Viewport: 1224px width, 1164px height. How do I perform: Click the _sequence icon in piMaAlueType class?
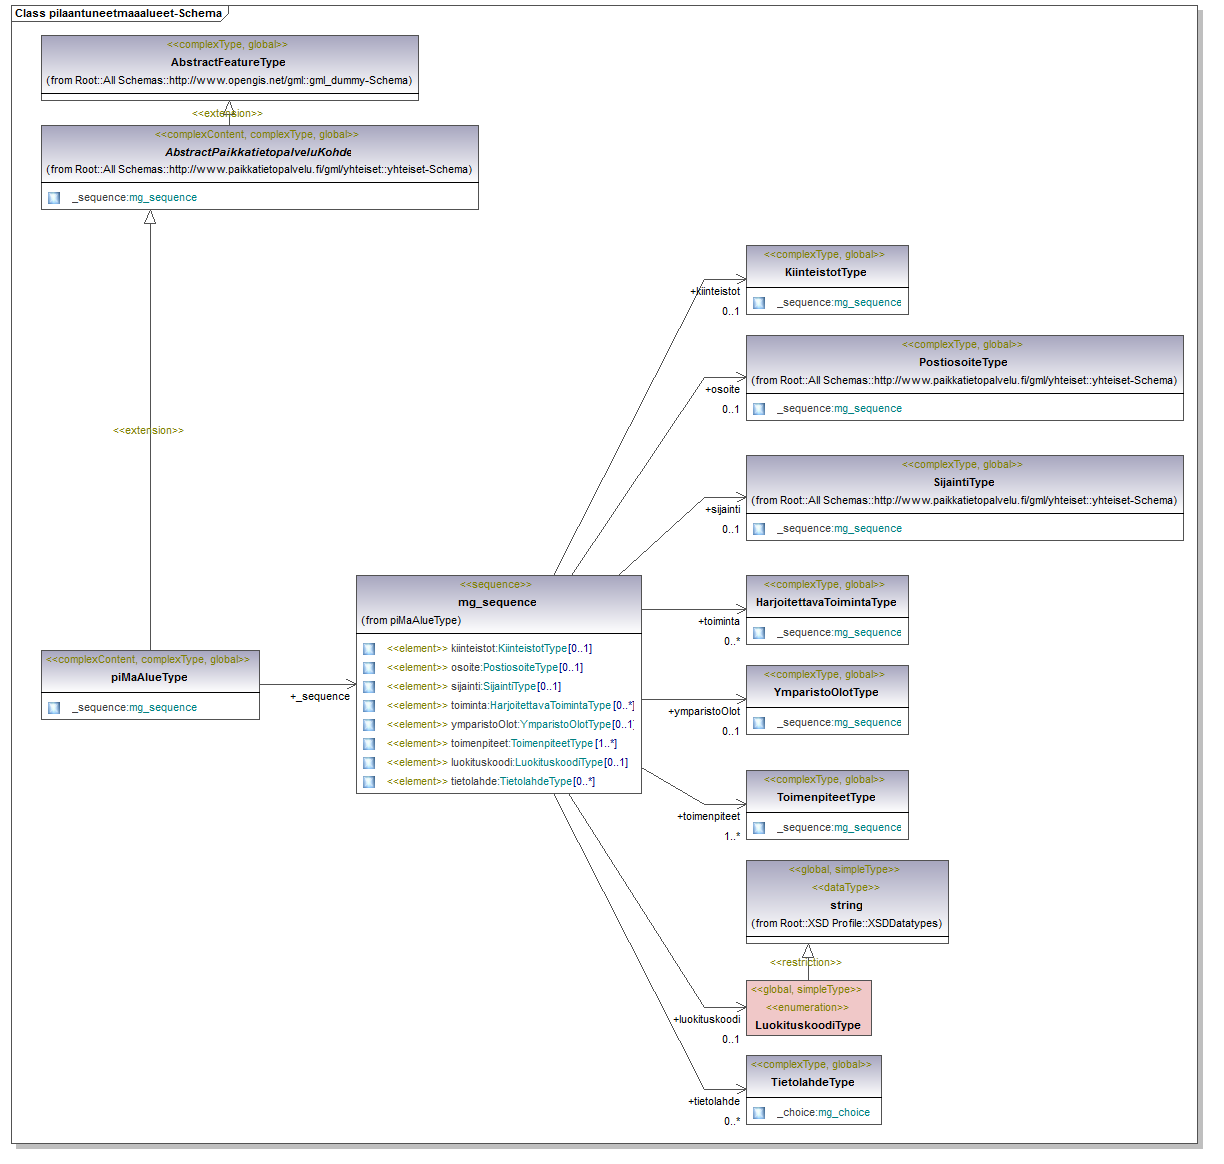tap(54, 708)
